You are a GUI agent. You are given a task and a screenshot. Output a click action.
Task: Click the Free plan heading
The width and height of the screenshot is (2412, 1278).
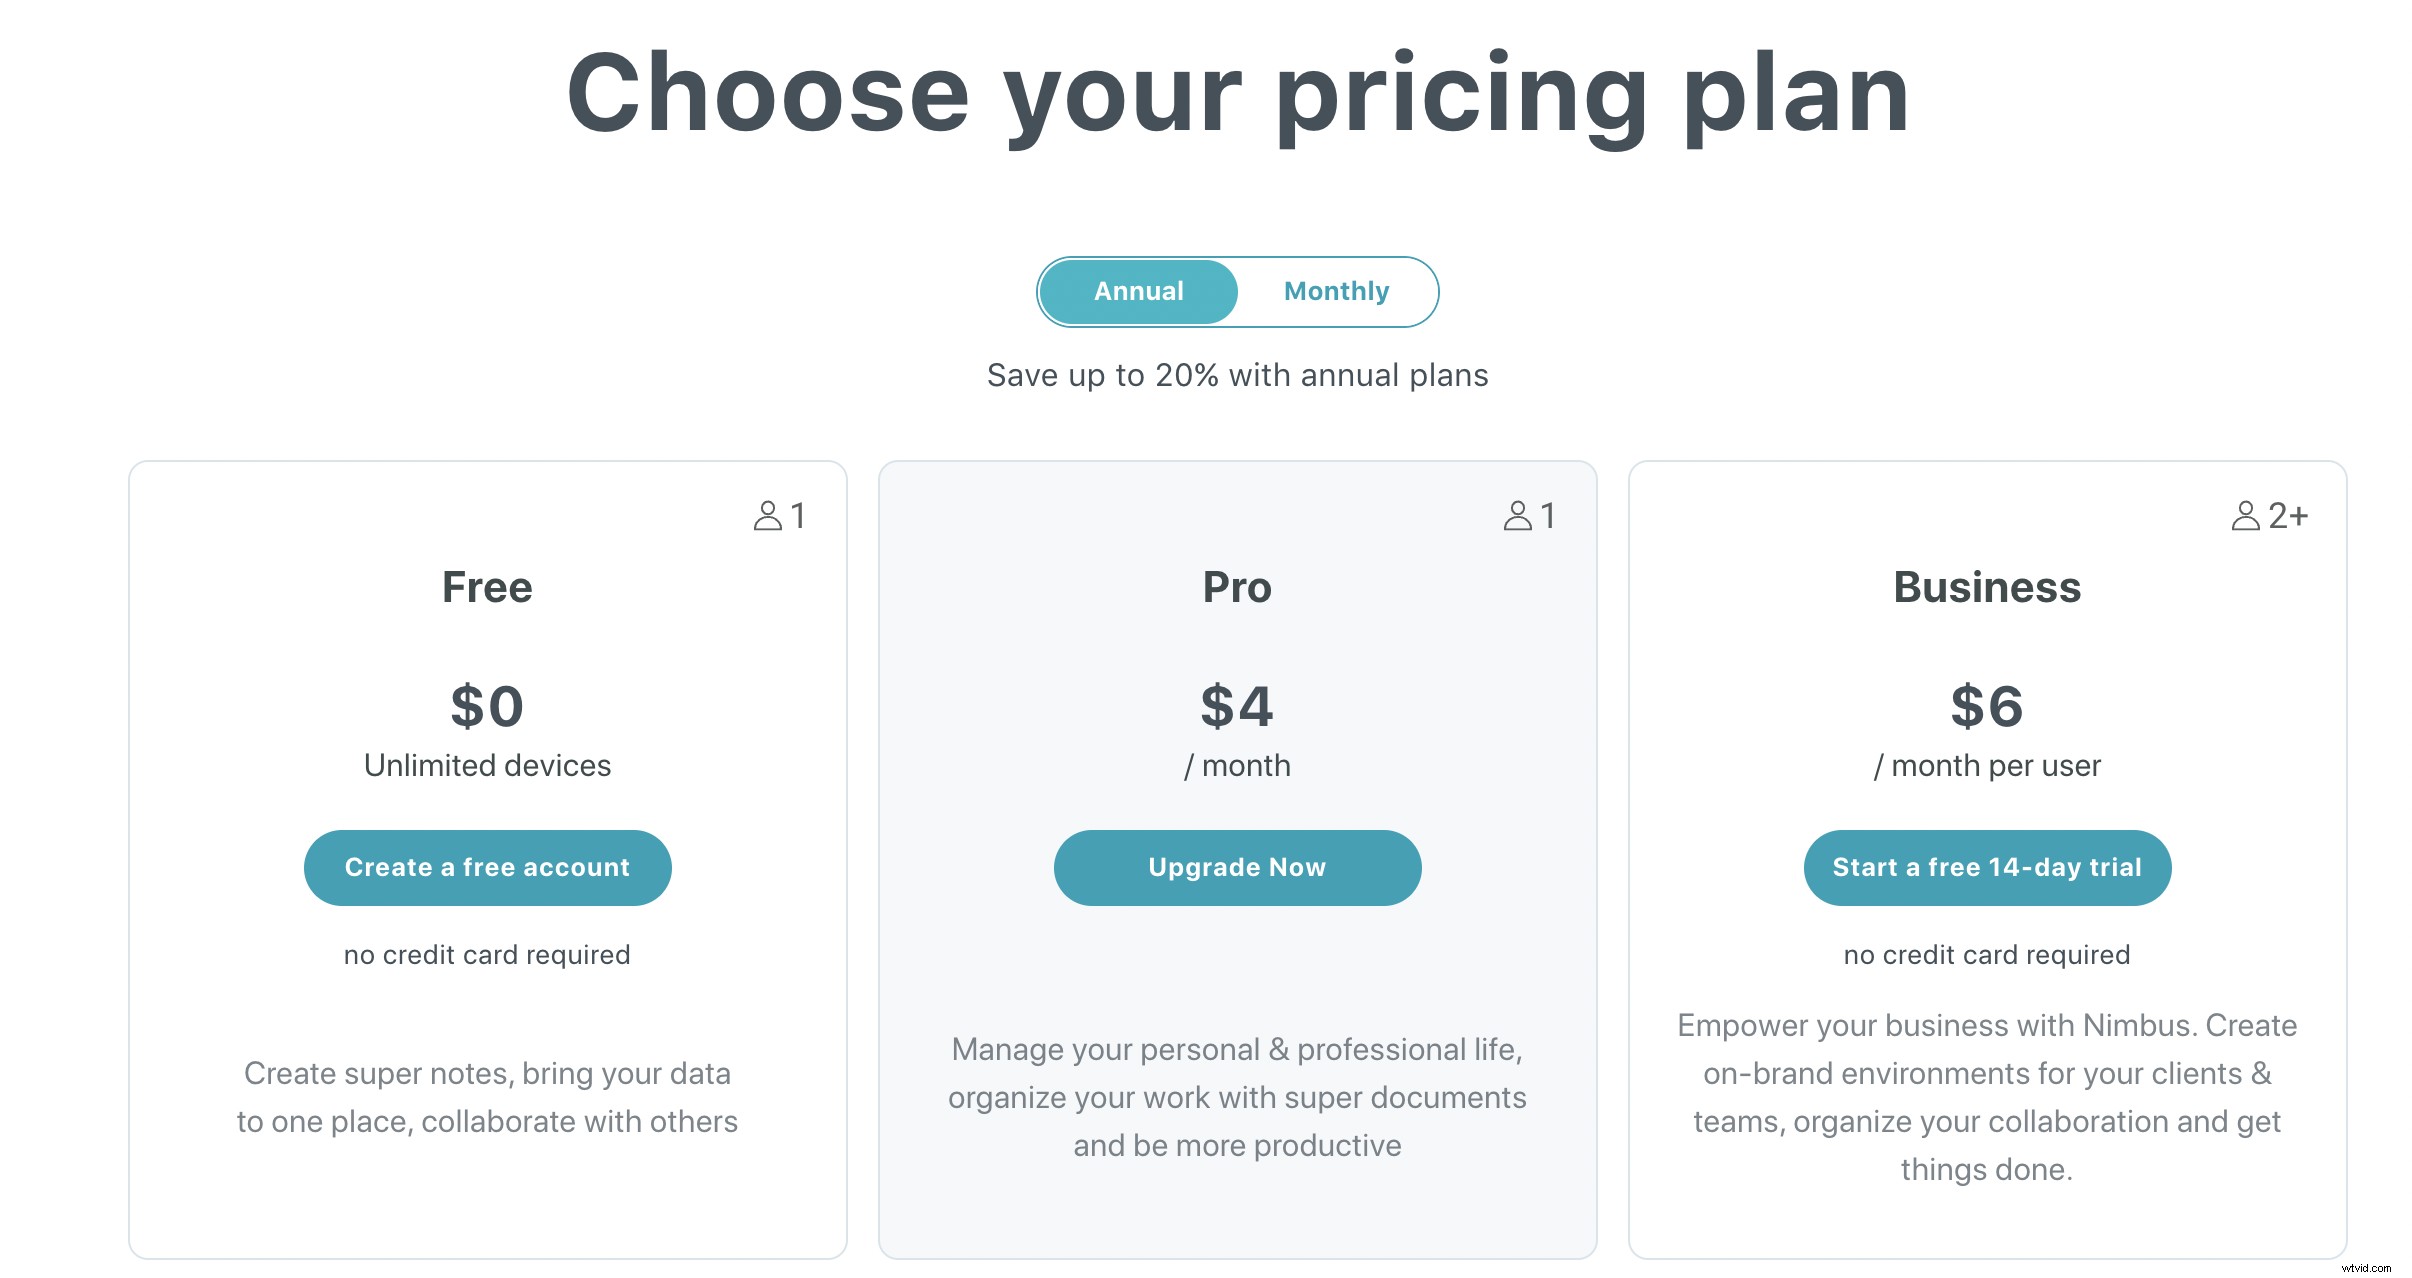pyautogui.click(x=487, y=587)
